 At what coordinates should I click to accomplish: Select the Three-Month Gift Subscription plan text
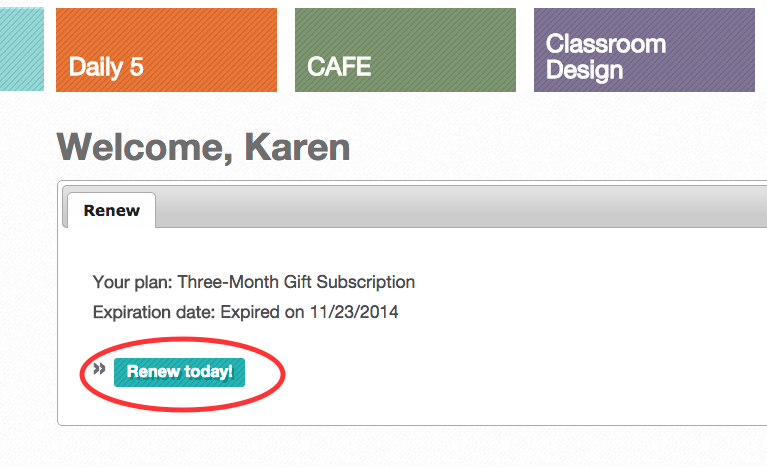pos(296,282)
